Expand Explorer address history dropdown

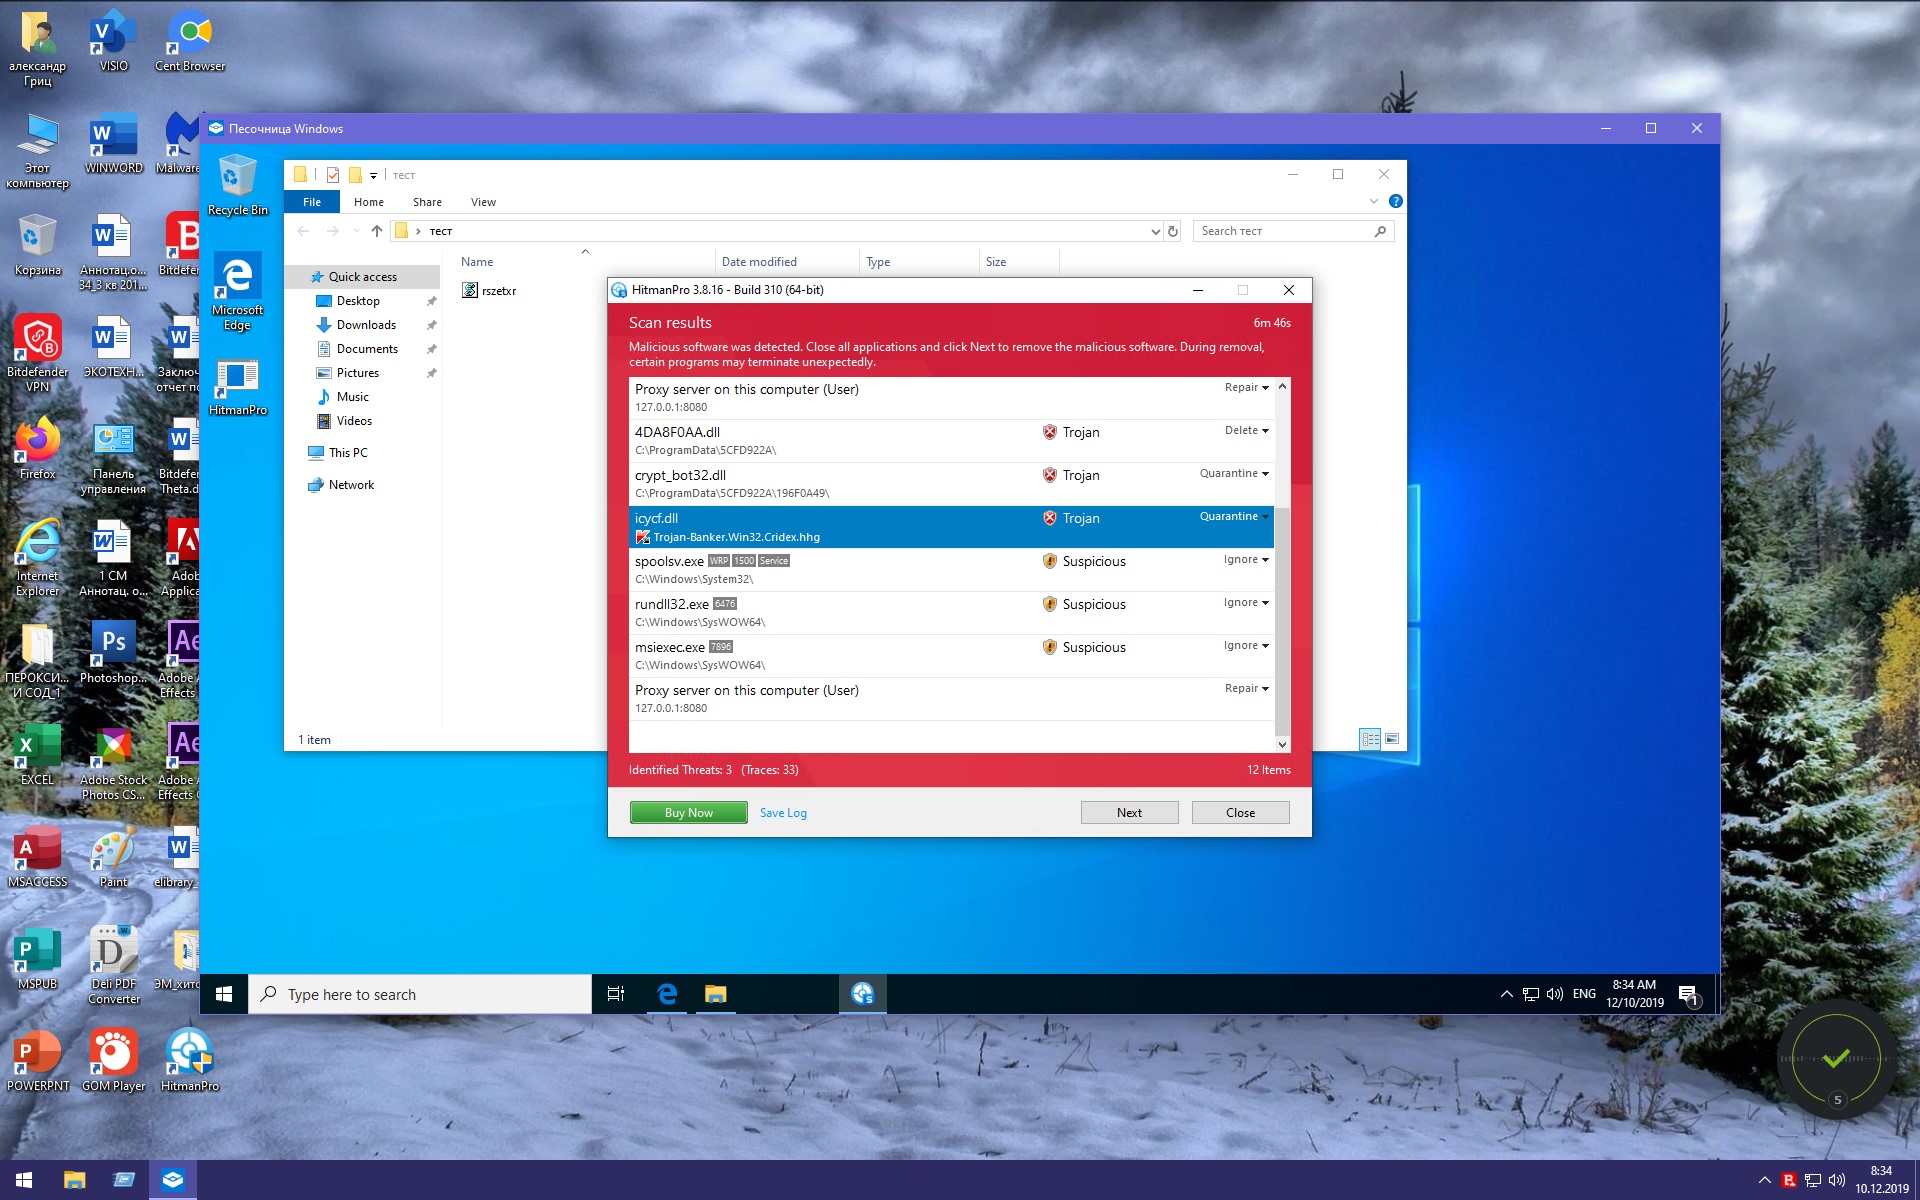1156,231
